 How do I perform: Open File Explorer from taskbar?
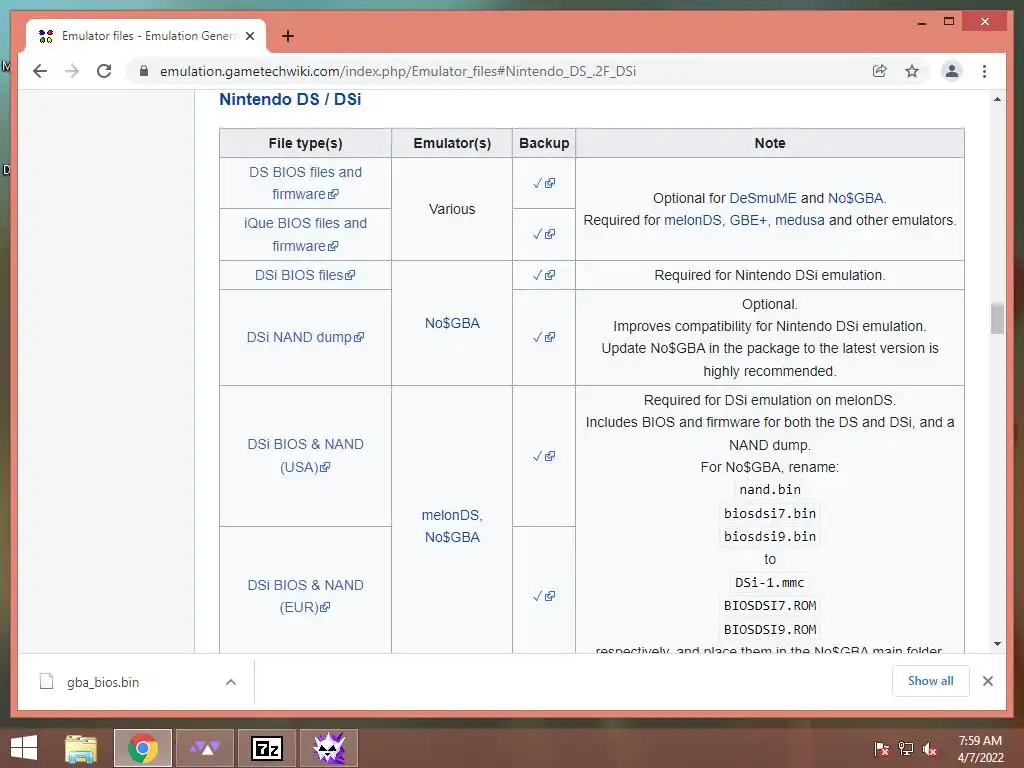81,748
